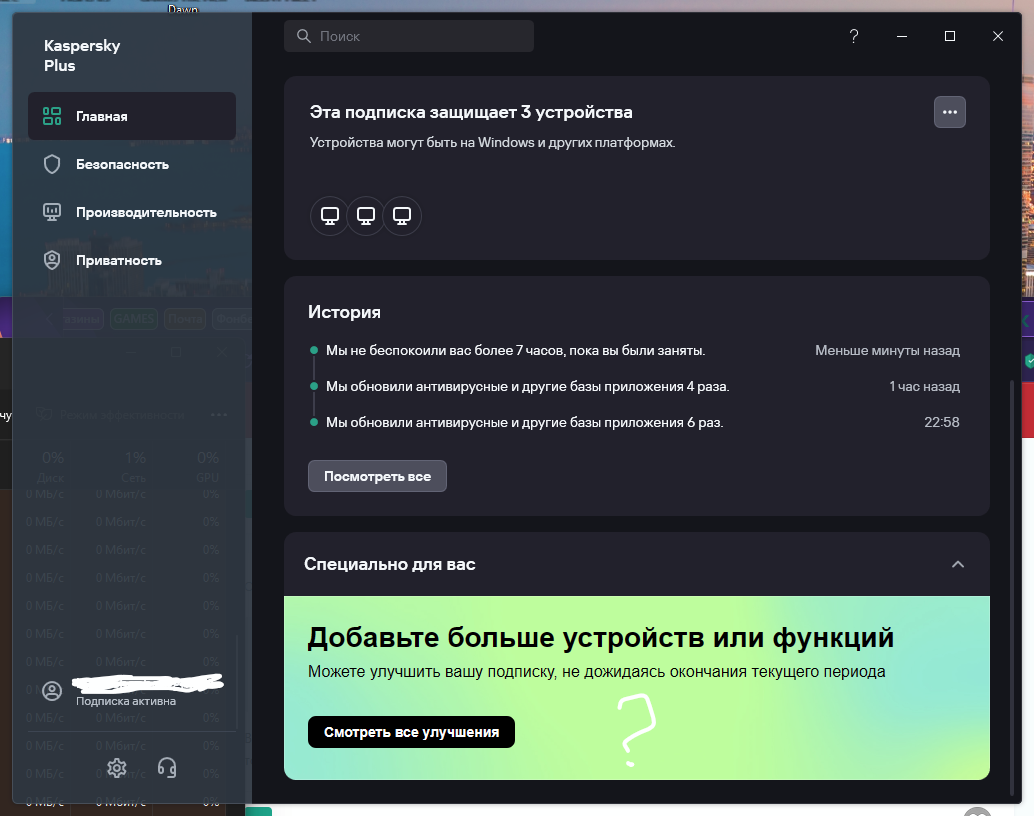The width and height of the screenshot is (1034, 816).
Task: Click the account profile avatar icon
Action: point(52,691)
